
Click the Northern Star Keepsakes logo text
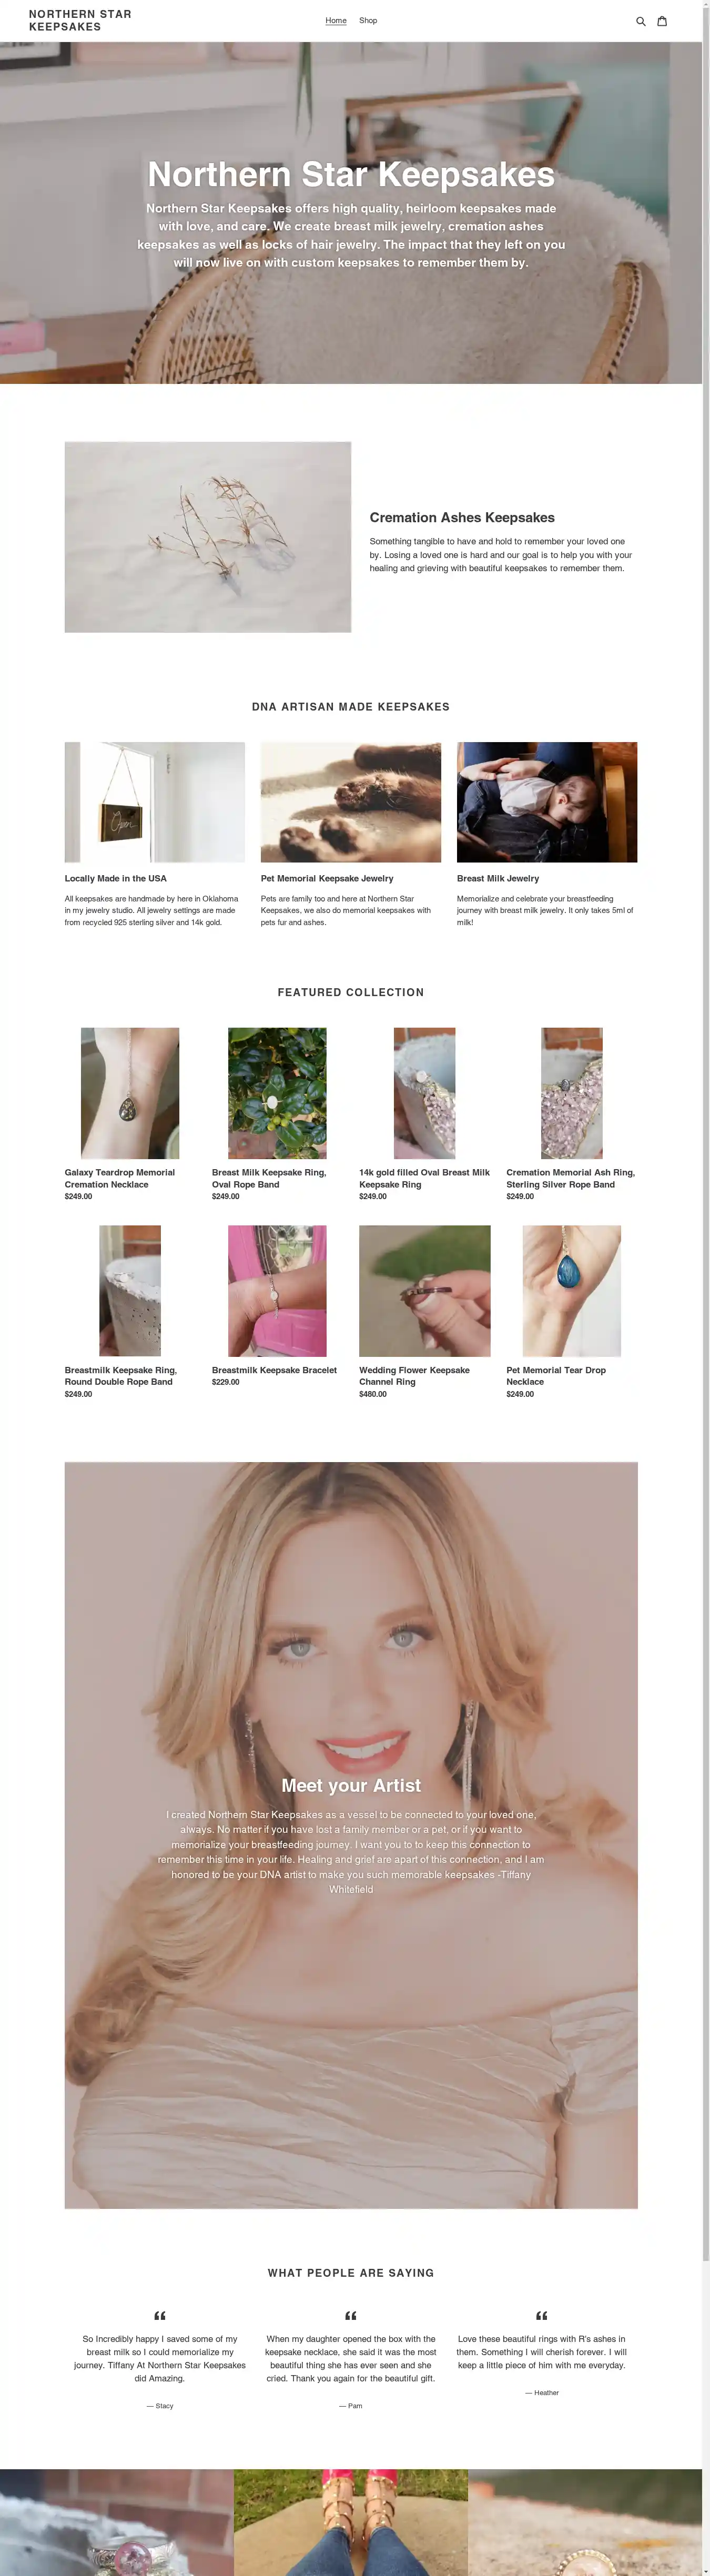80,21
